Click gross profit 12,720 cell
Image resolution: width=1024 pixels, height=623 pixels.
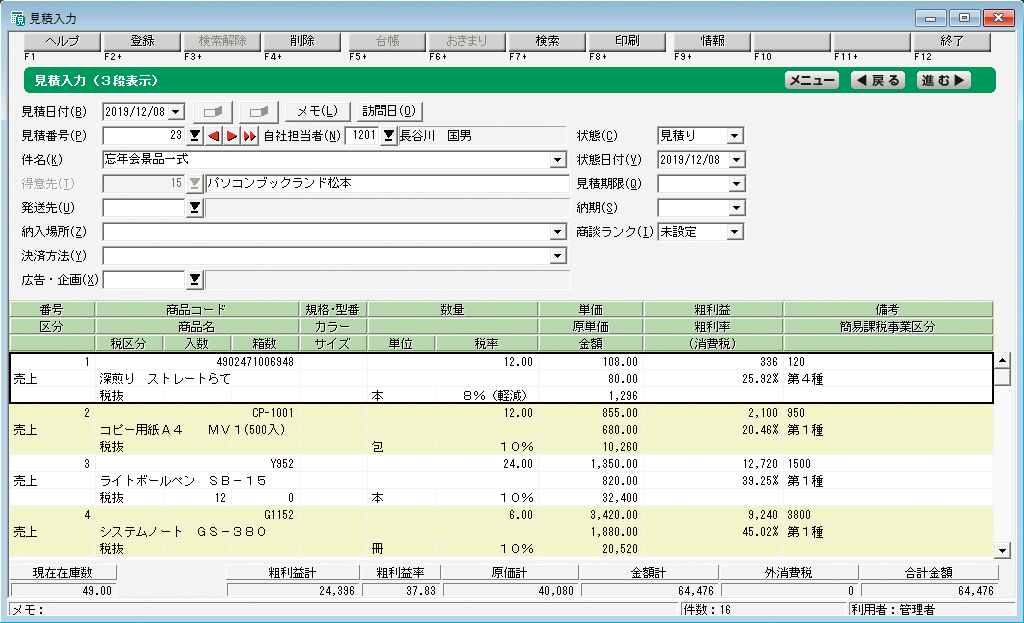pyautogui.click(x=713, y=464)
